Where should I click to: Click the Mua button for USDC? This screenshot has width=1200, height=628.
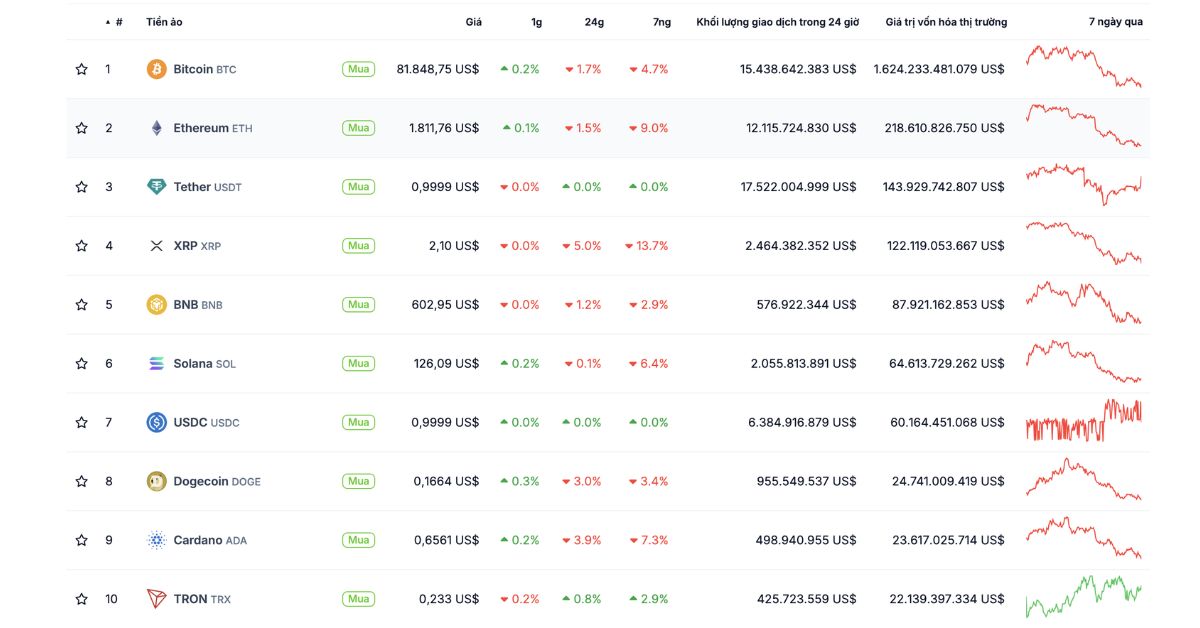pyautogui.click(x=358, y=423)
